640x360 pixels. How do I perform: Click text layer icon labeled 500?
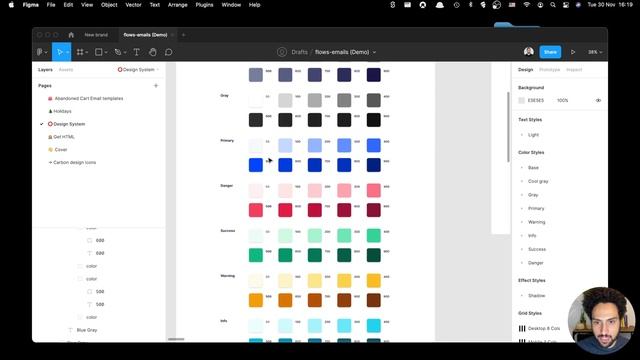coord(89,304)
